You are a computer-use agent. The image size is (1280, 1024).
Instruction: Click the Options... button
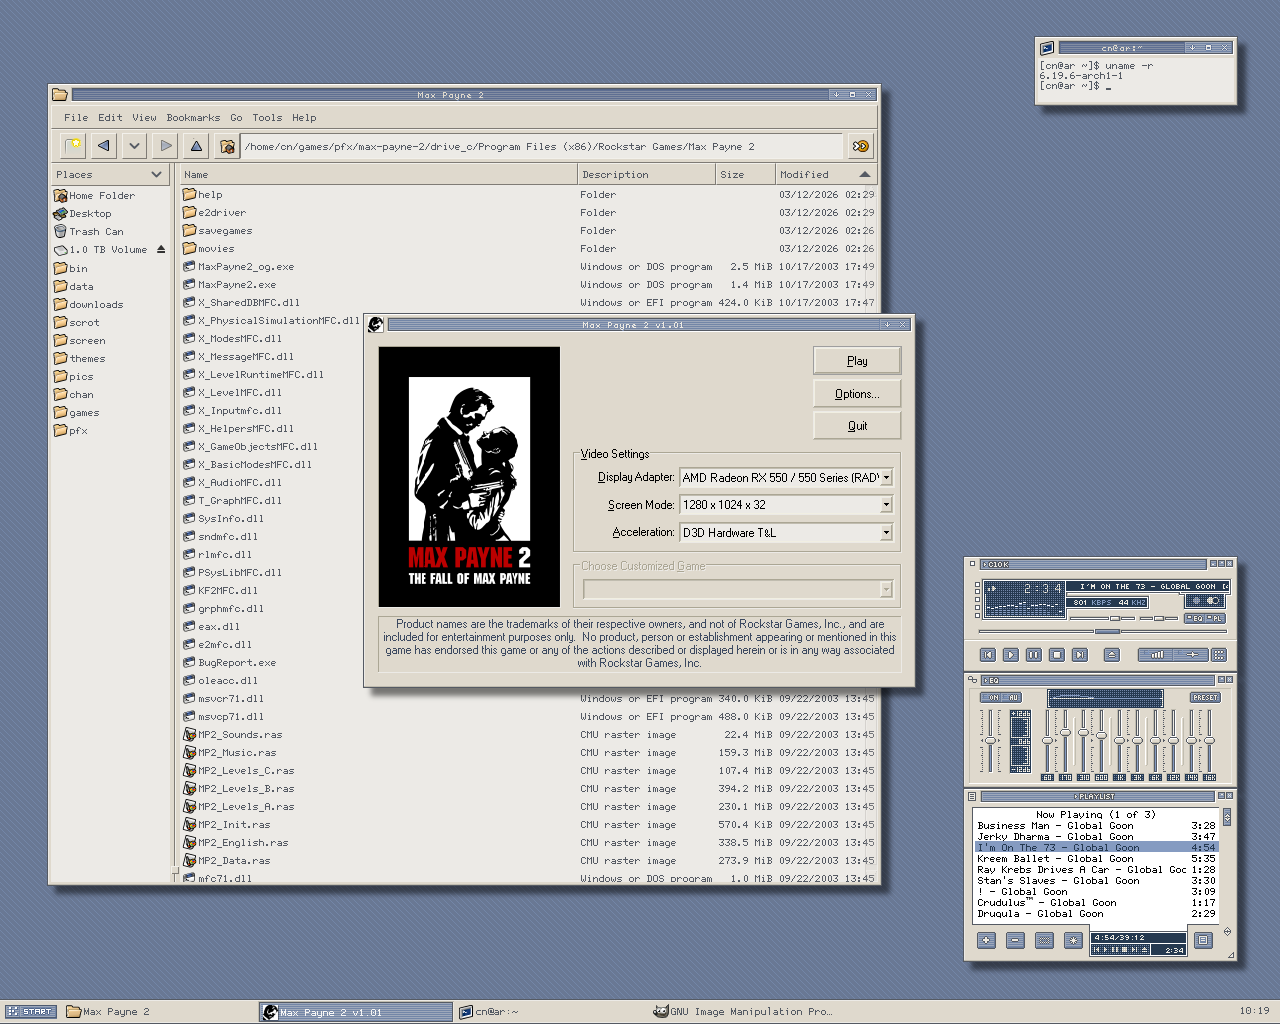(x=857, y=394)
